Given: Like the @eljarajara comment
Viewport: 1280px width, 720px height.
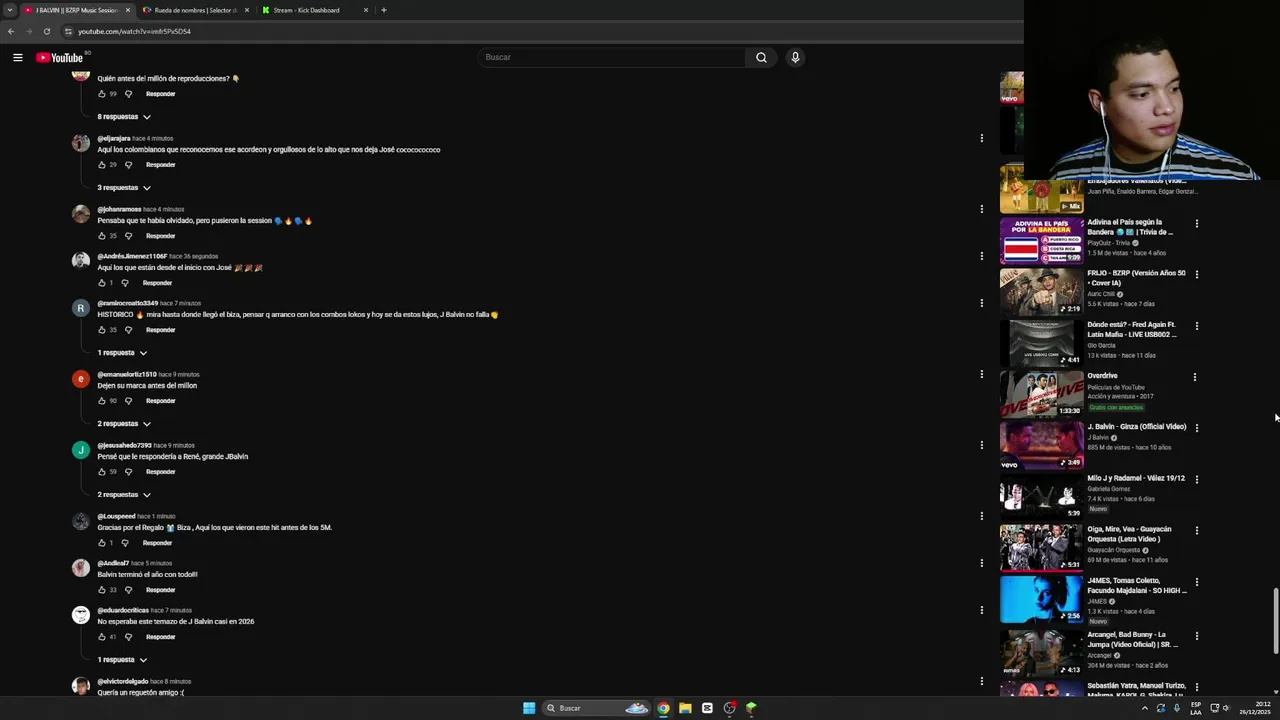Looking at the screenshot, I should 101,165.
